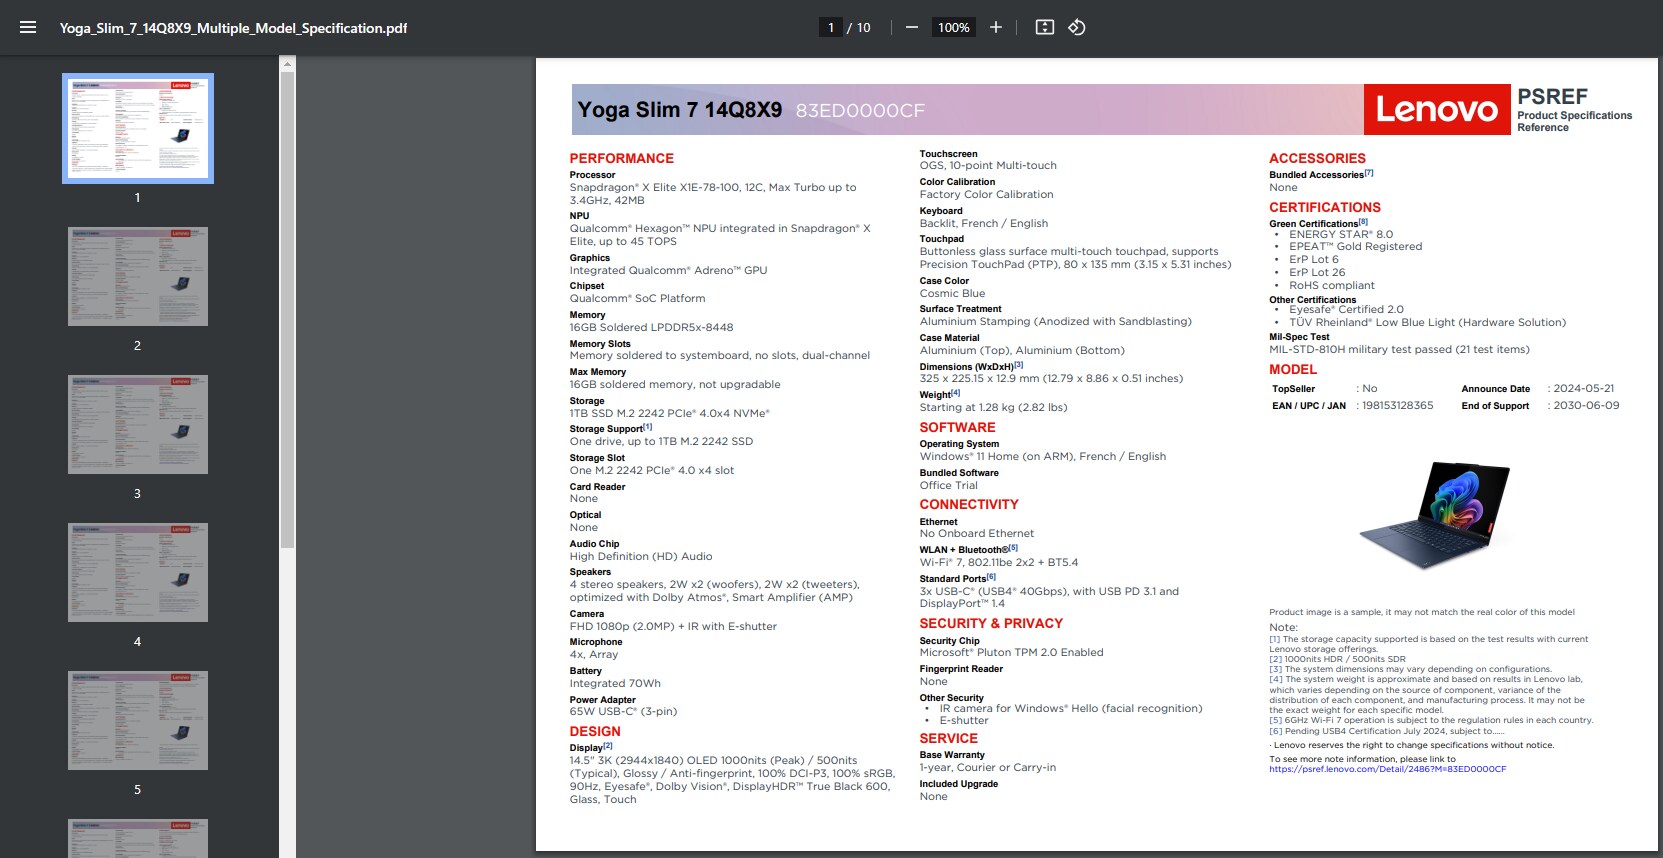Click the Yoga Slim 7 14Q8X9 title
The image size is (1663, 858).
point(680,110)
